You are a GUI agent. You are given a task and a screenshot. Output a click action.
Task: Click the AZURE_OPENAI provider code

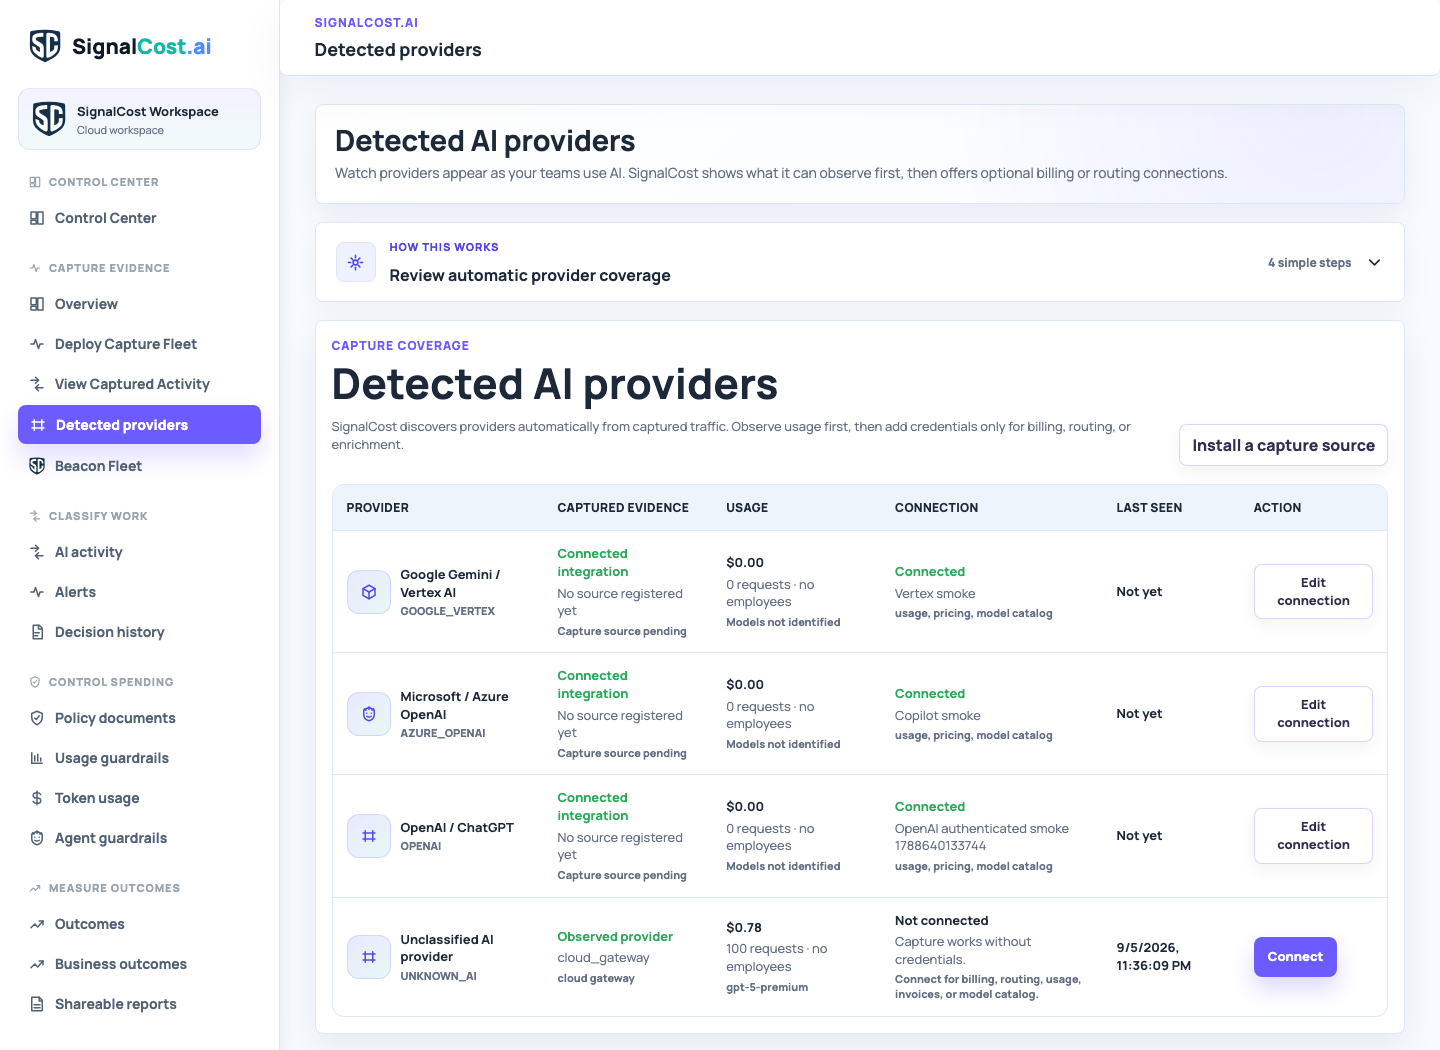tap(443, 733)
